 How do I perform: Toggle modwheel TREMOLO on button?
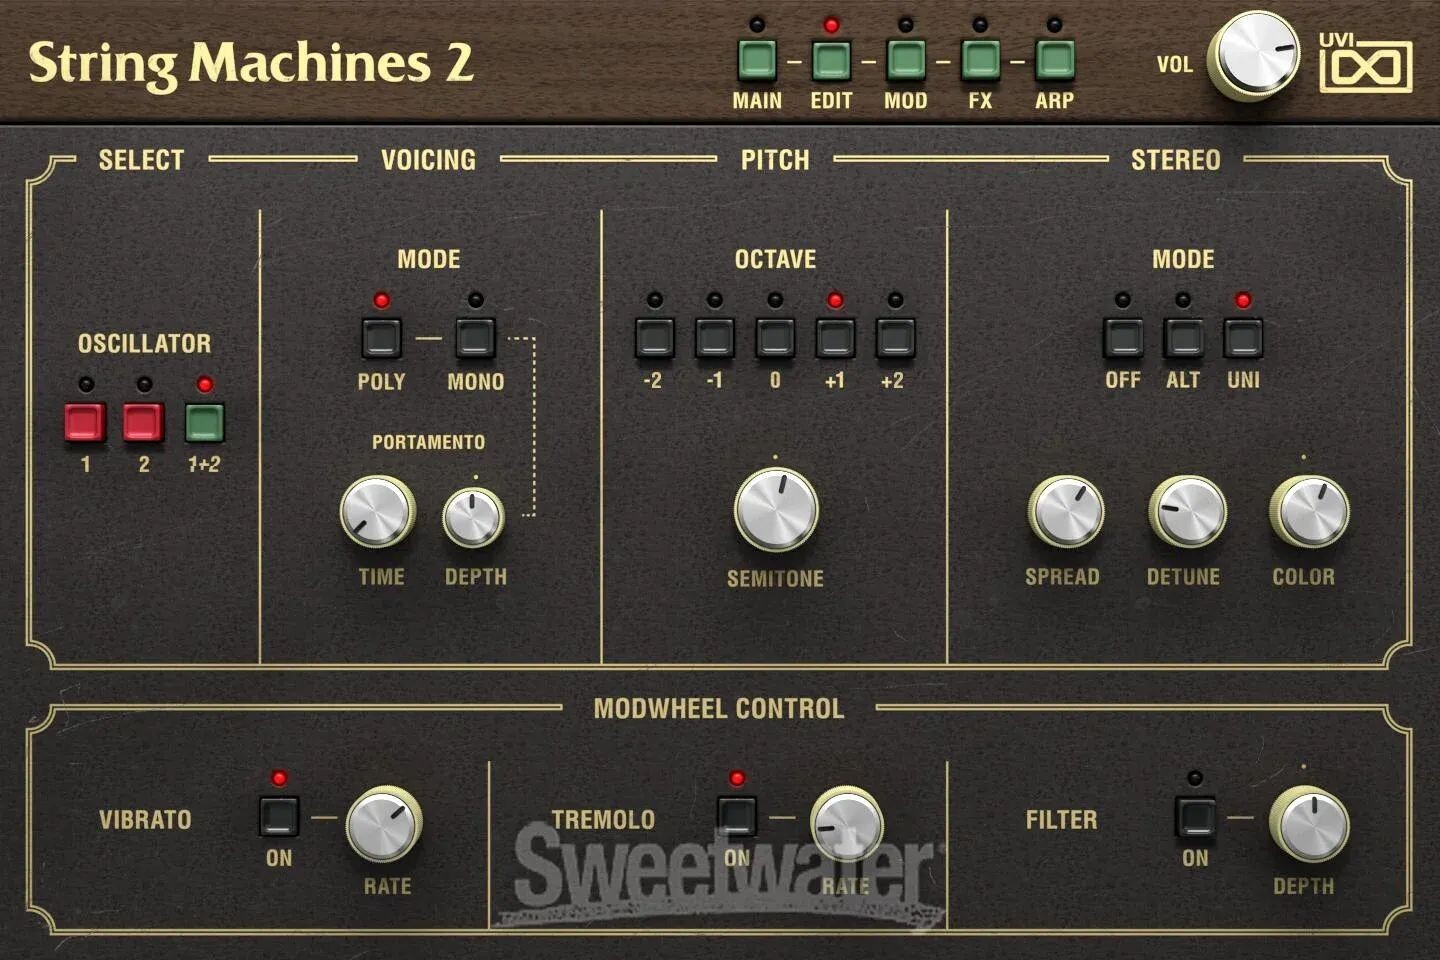[x=737, y=816]
